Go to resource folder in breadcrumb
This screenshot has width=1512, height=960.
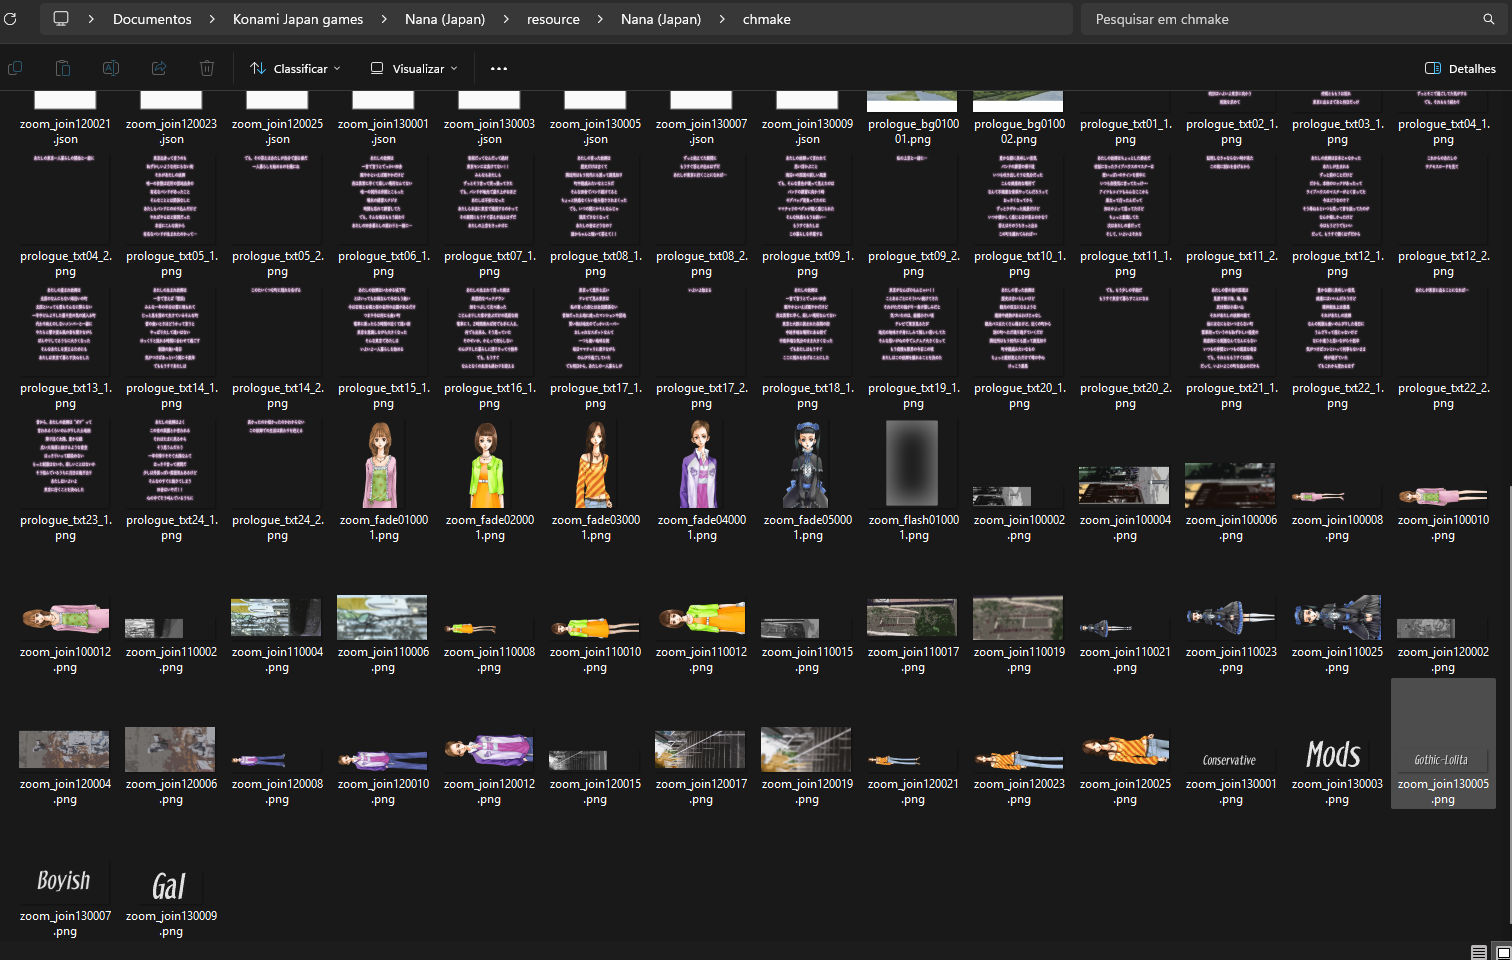[553, 19]
